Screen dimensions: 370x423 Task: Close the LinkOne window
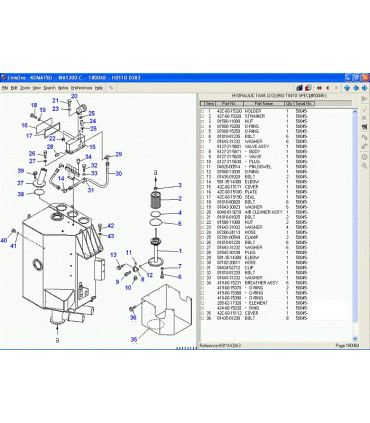click(365, 78)
